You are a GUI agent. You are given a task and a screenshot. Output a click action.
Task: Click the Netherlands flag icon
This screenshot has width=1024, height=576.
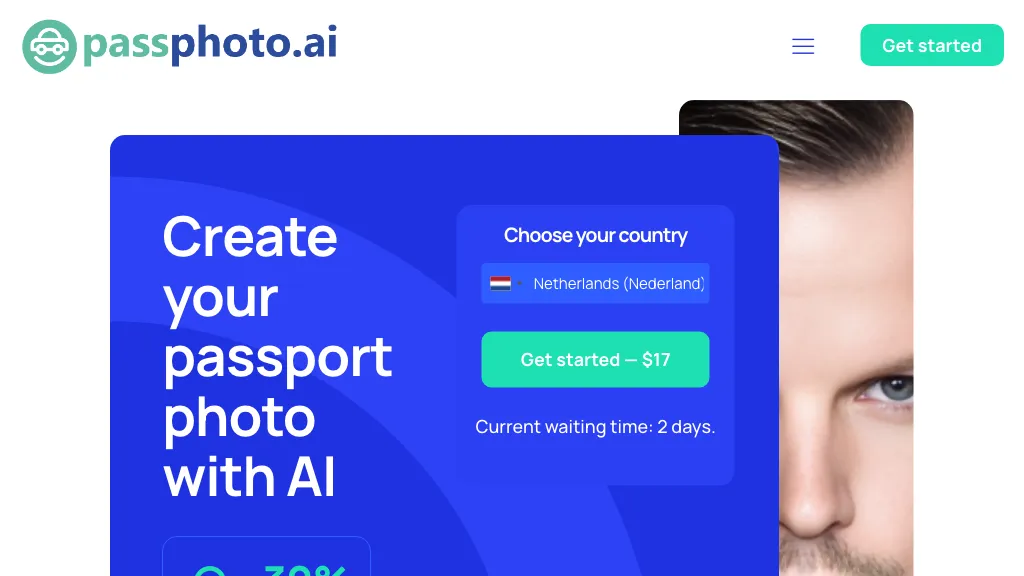(x=500, y=284)
